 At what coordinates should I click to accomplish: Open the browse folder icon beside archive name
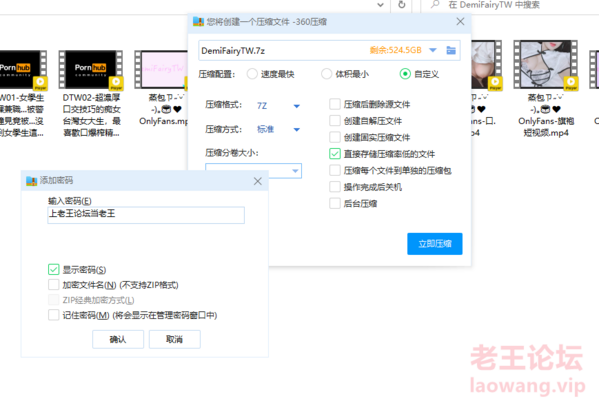tap(451, 50)
